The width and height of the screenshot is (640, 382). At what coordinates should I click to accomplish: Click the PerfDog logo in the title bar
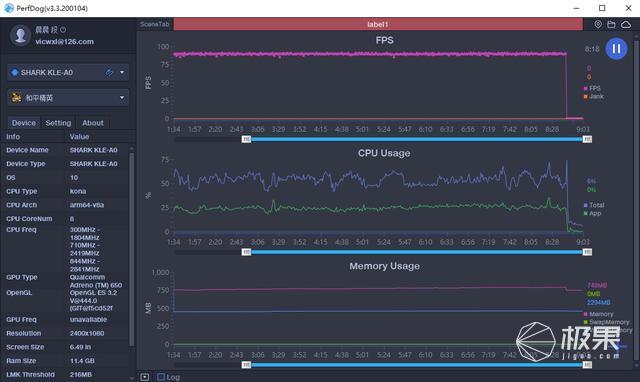point(9,8)
